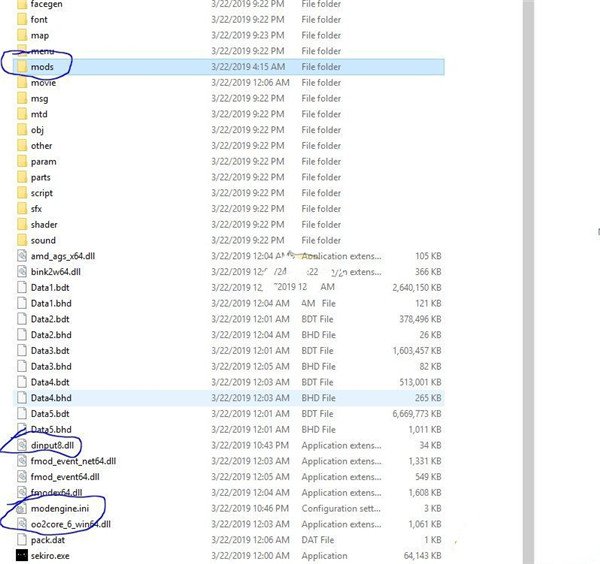Select the Data1.bdt file name
The width and height of the screenshot is (600, 564).
48,287
